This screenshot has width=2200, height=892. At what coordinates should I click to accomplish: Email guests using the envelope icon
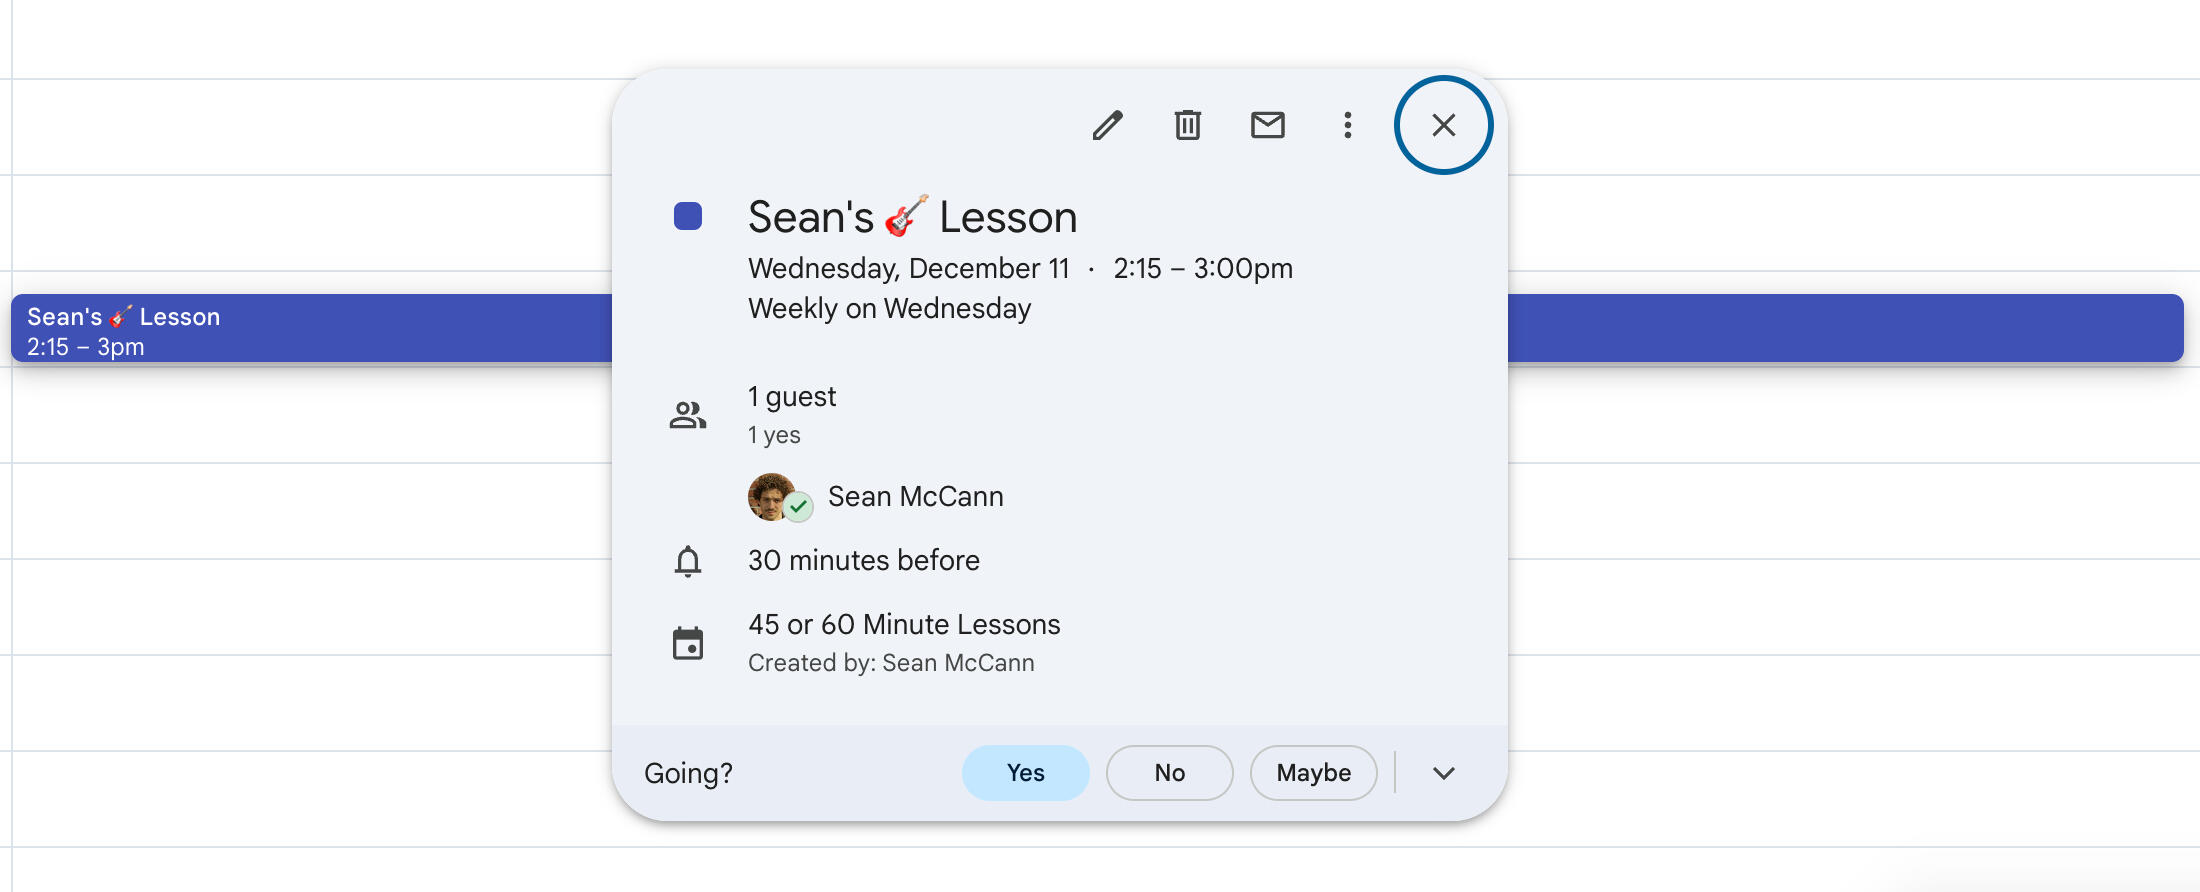1267,125
